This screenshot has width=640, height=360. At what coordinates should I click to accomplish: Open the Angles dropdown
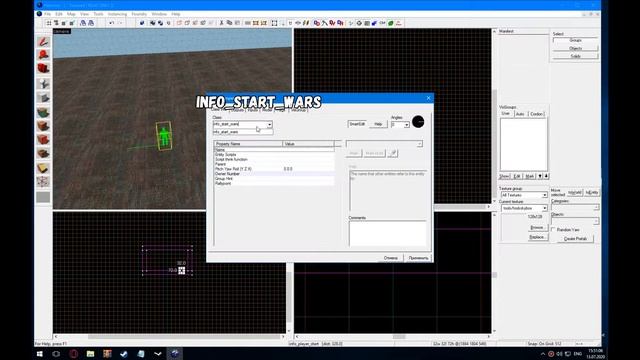pos(406,125)
